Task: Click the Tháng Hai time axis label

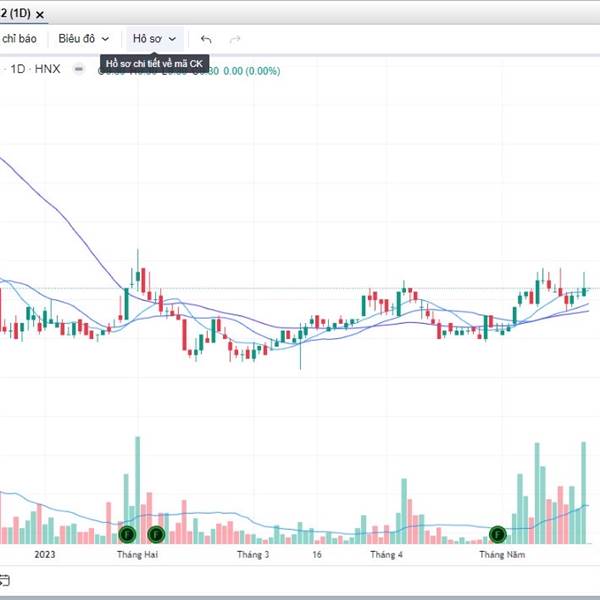Action: click(137, 554)
